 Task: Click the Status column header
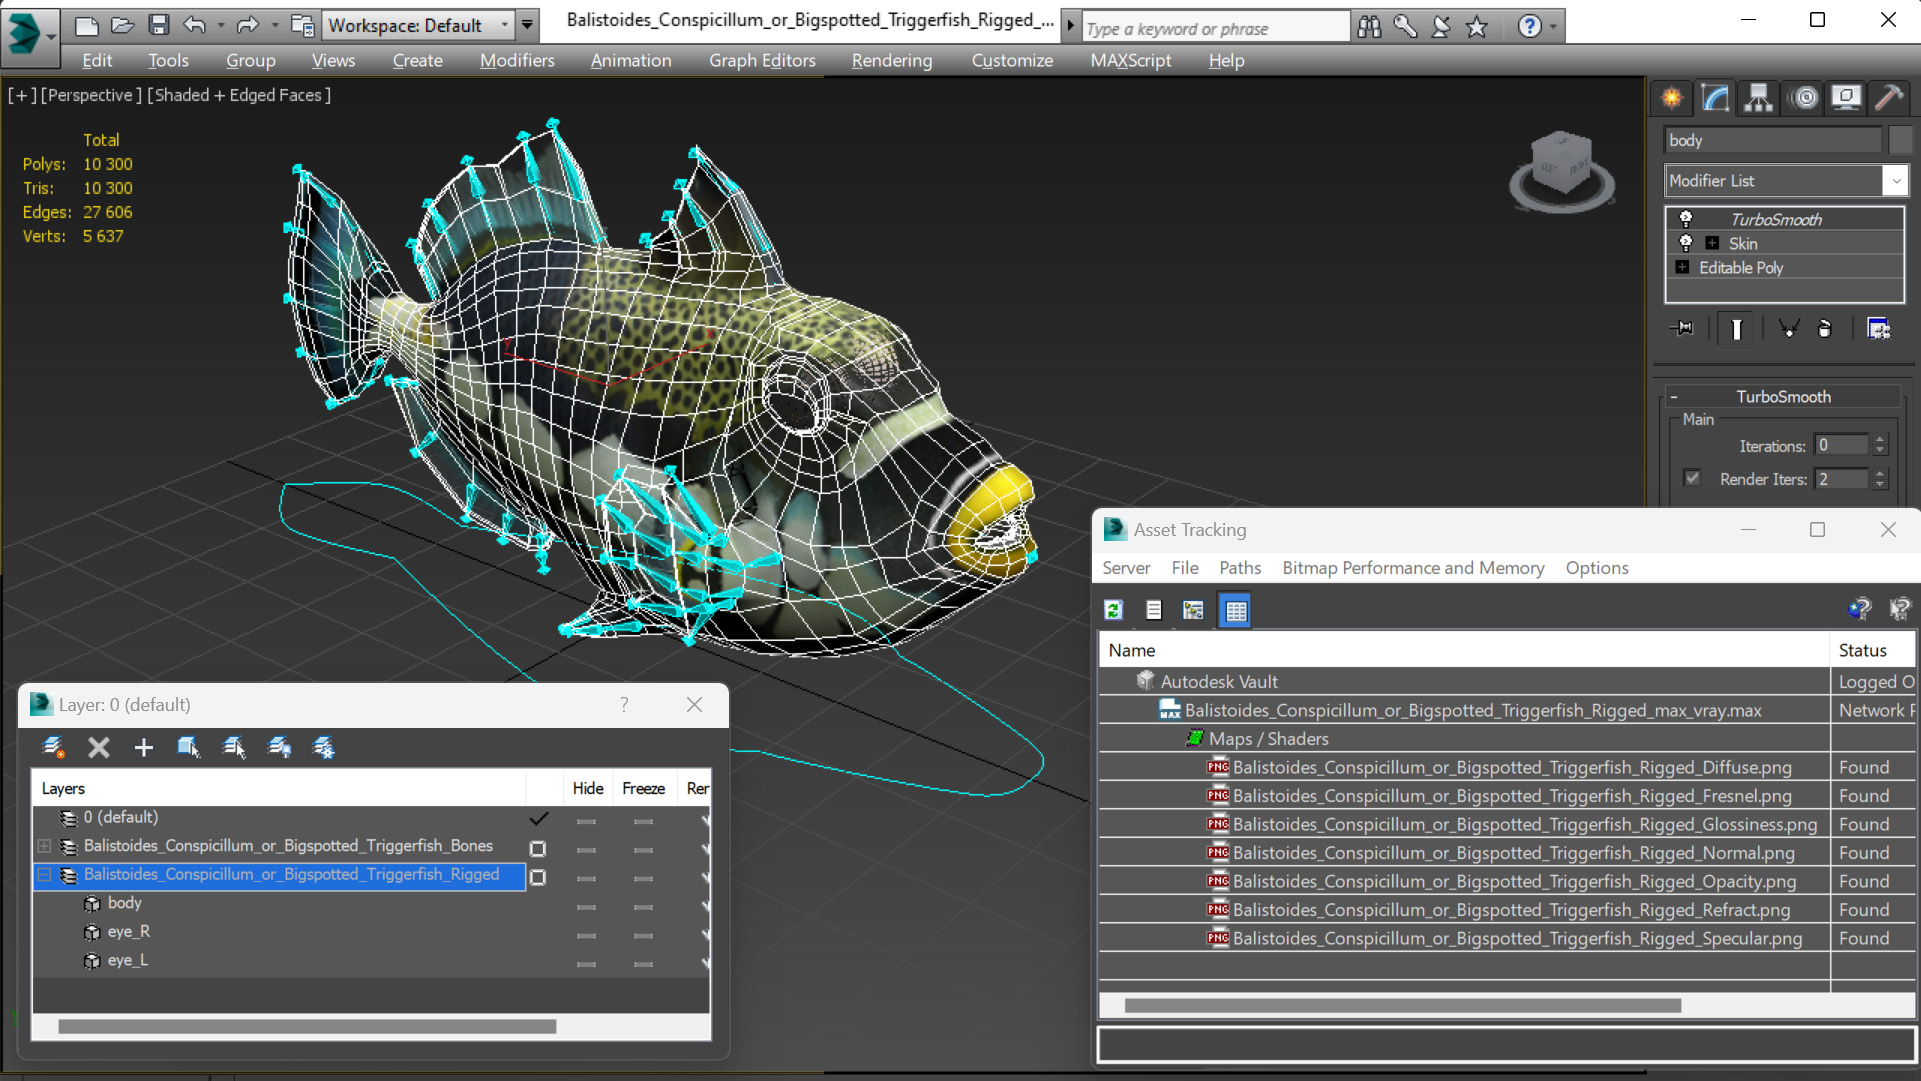[x=1873, y=650]
